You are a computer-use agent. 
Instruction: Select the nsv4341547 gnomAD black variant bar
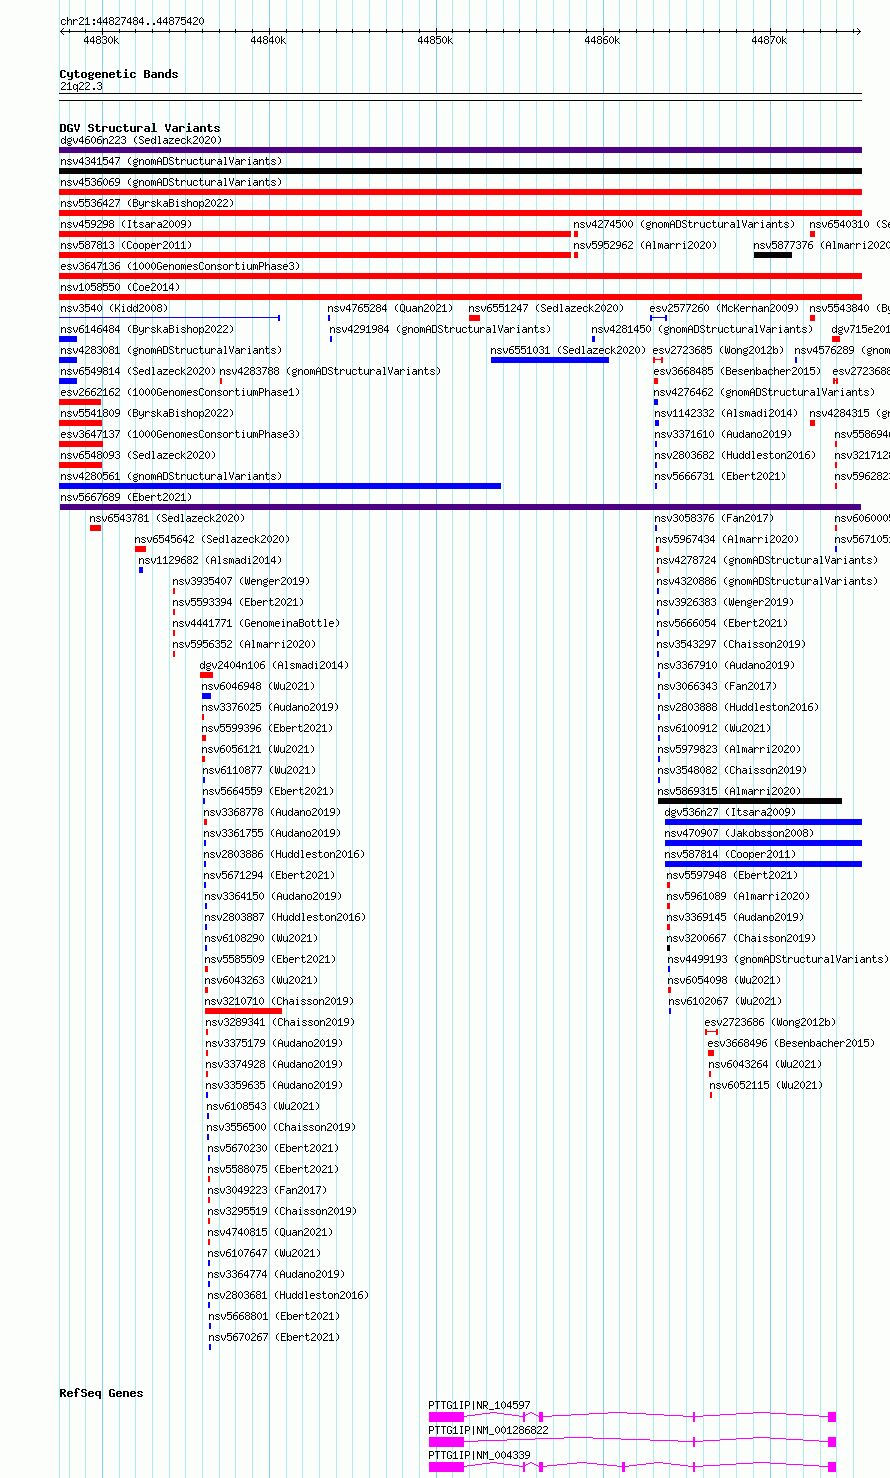(460, 171)
